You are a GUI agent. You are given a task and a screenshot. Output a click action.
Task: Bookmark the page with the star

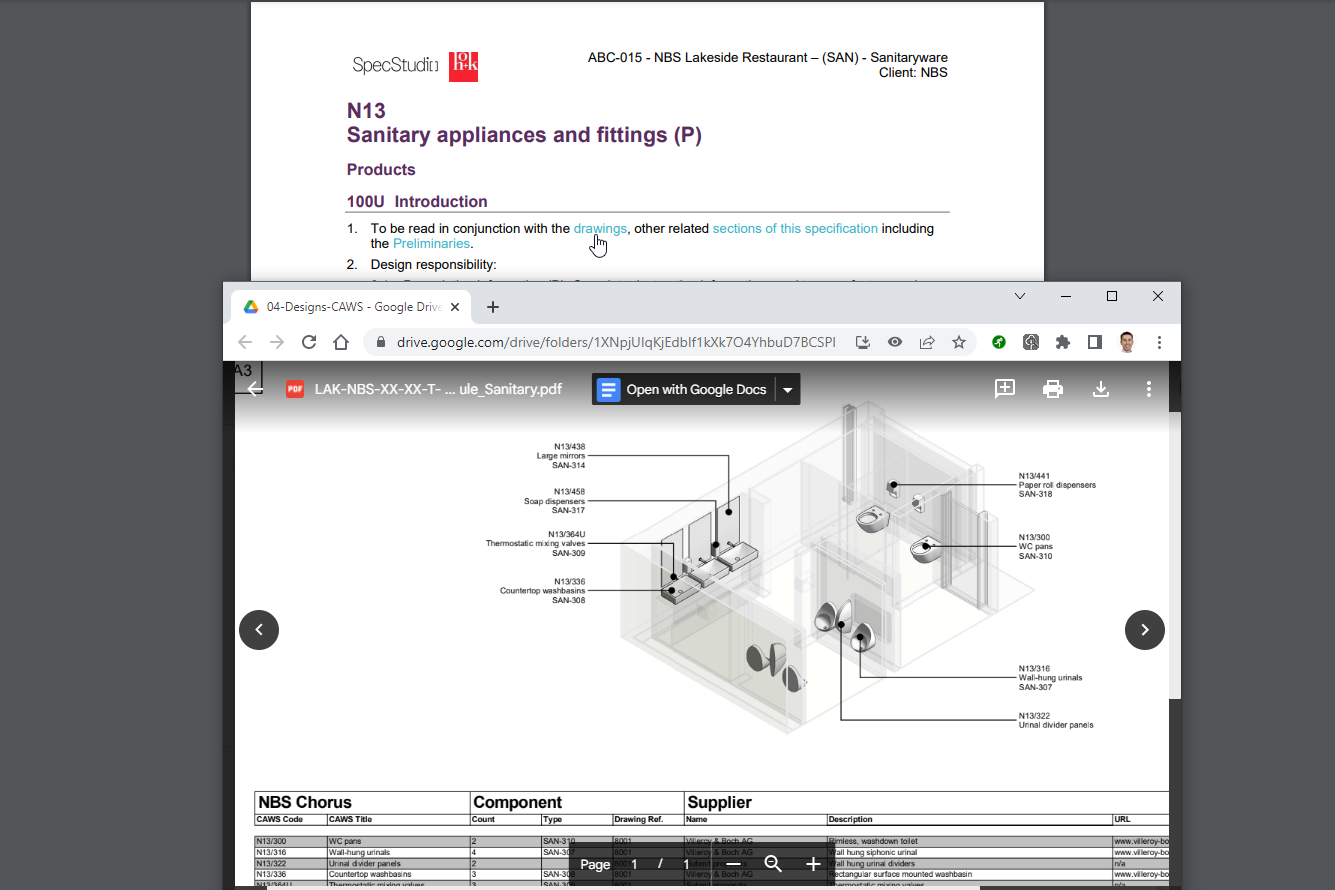(x=958, y=341)
